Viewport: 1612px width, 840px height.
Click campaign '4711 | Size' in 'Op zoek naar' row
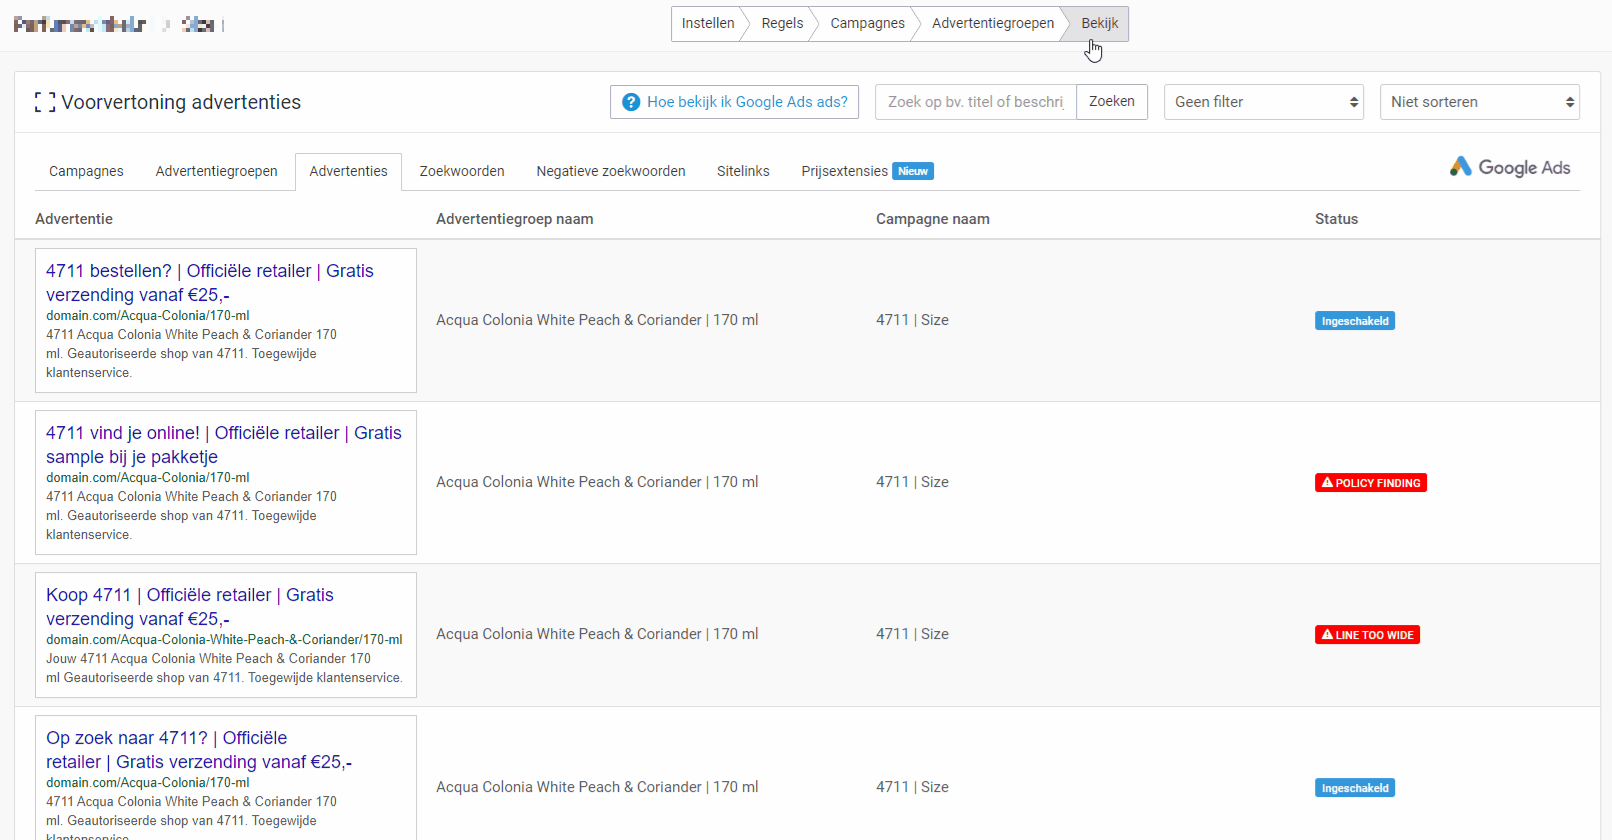click(x=912, y=787)
